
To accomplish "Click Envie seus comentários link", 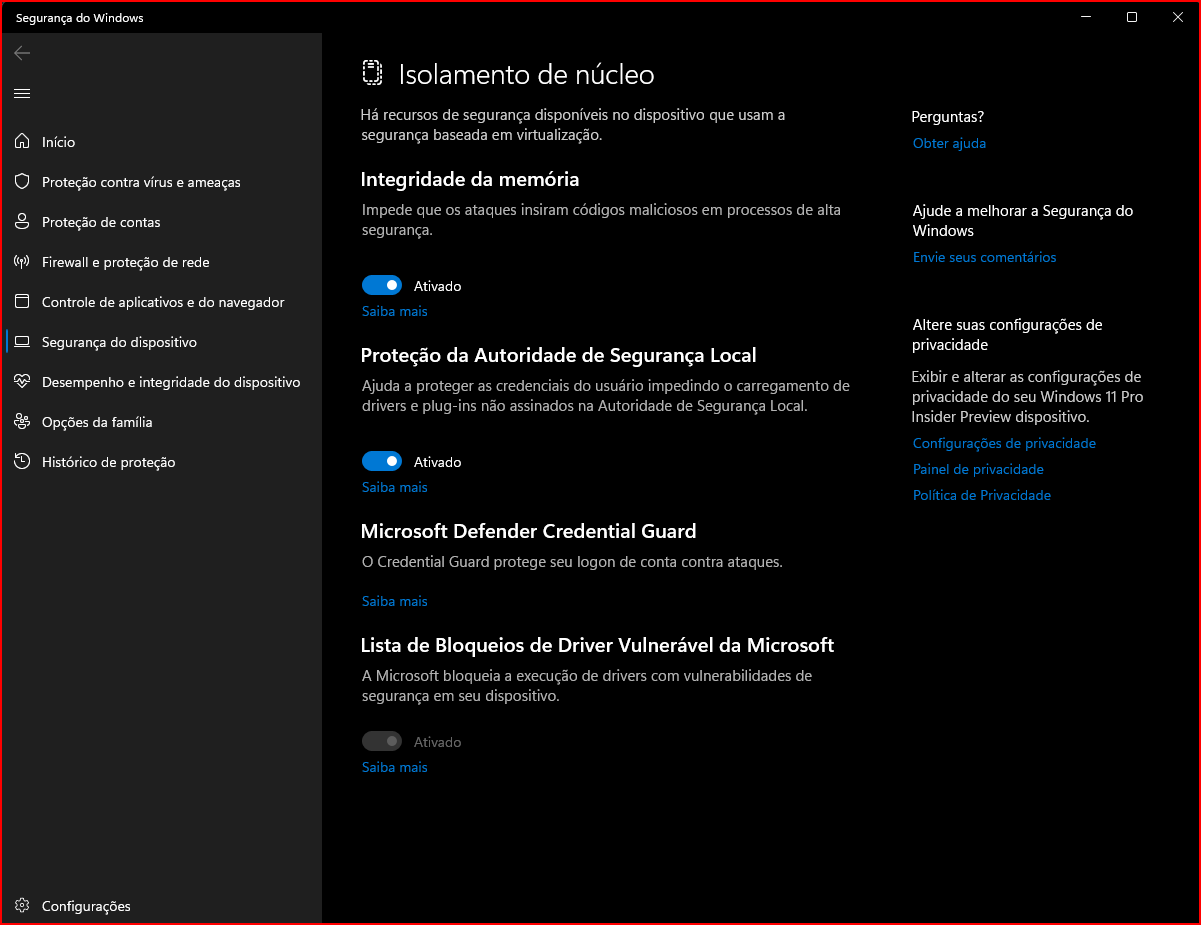I will click(984, 257).
